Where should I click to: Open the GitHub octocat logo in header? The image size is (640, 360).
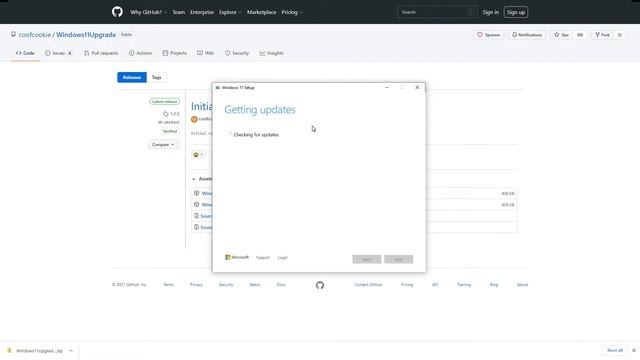[117, 12]
